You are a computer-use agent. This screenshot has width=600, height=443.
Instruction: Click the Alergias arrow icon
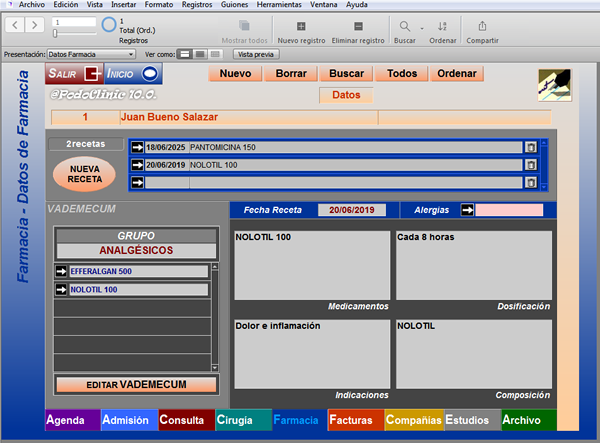tap(467, 210)
